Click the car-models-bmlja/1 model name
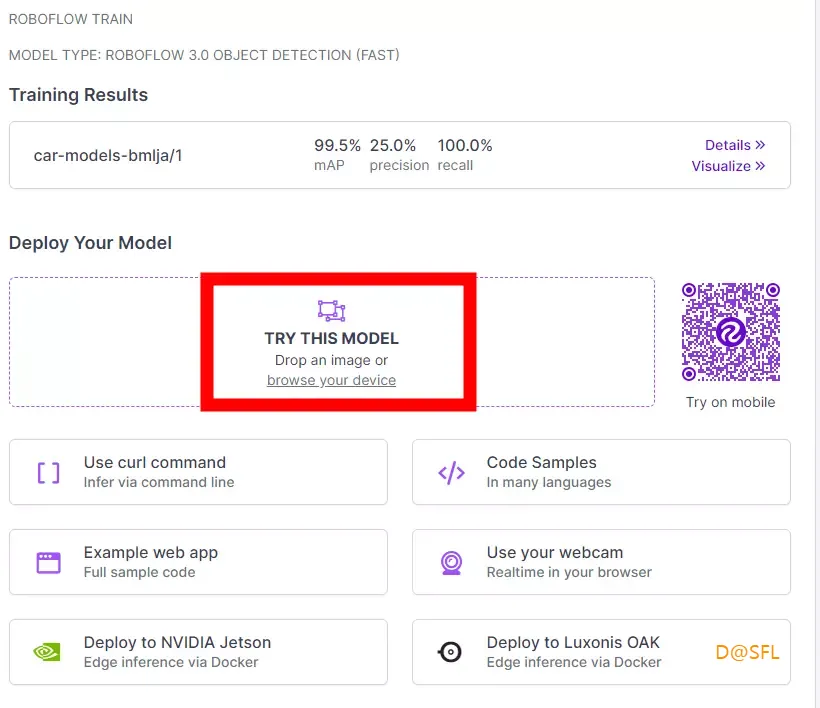The width and height of the screenshot is (820, 708). (x=108, y=155)
